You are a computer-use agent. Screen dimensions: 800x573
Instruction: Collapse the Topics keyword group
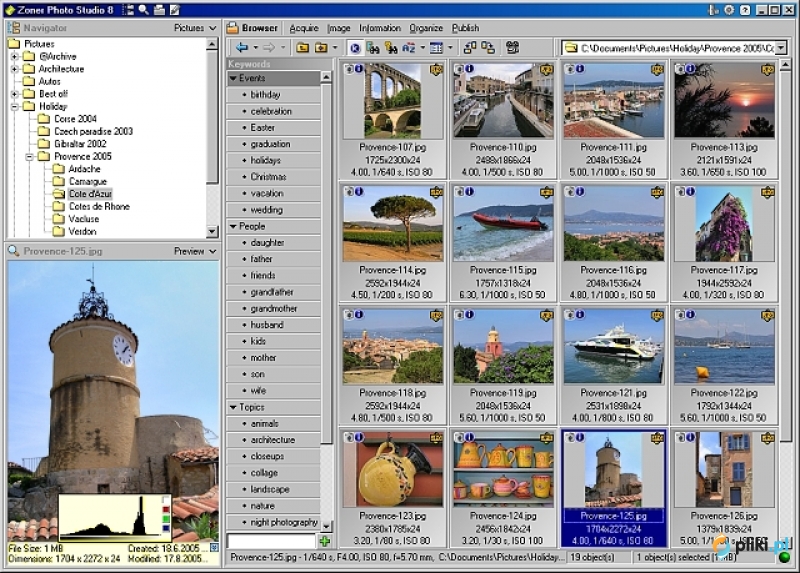tap(233, 407)
